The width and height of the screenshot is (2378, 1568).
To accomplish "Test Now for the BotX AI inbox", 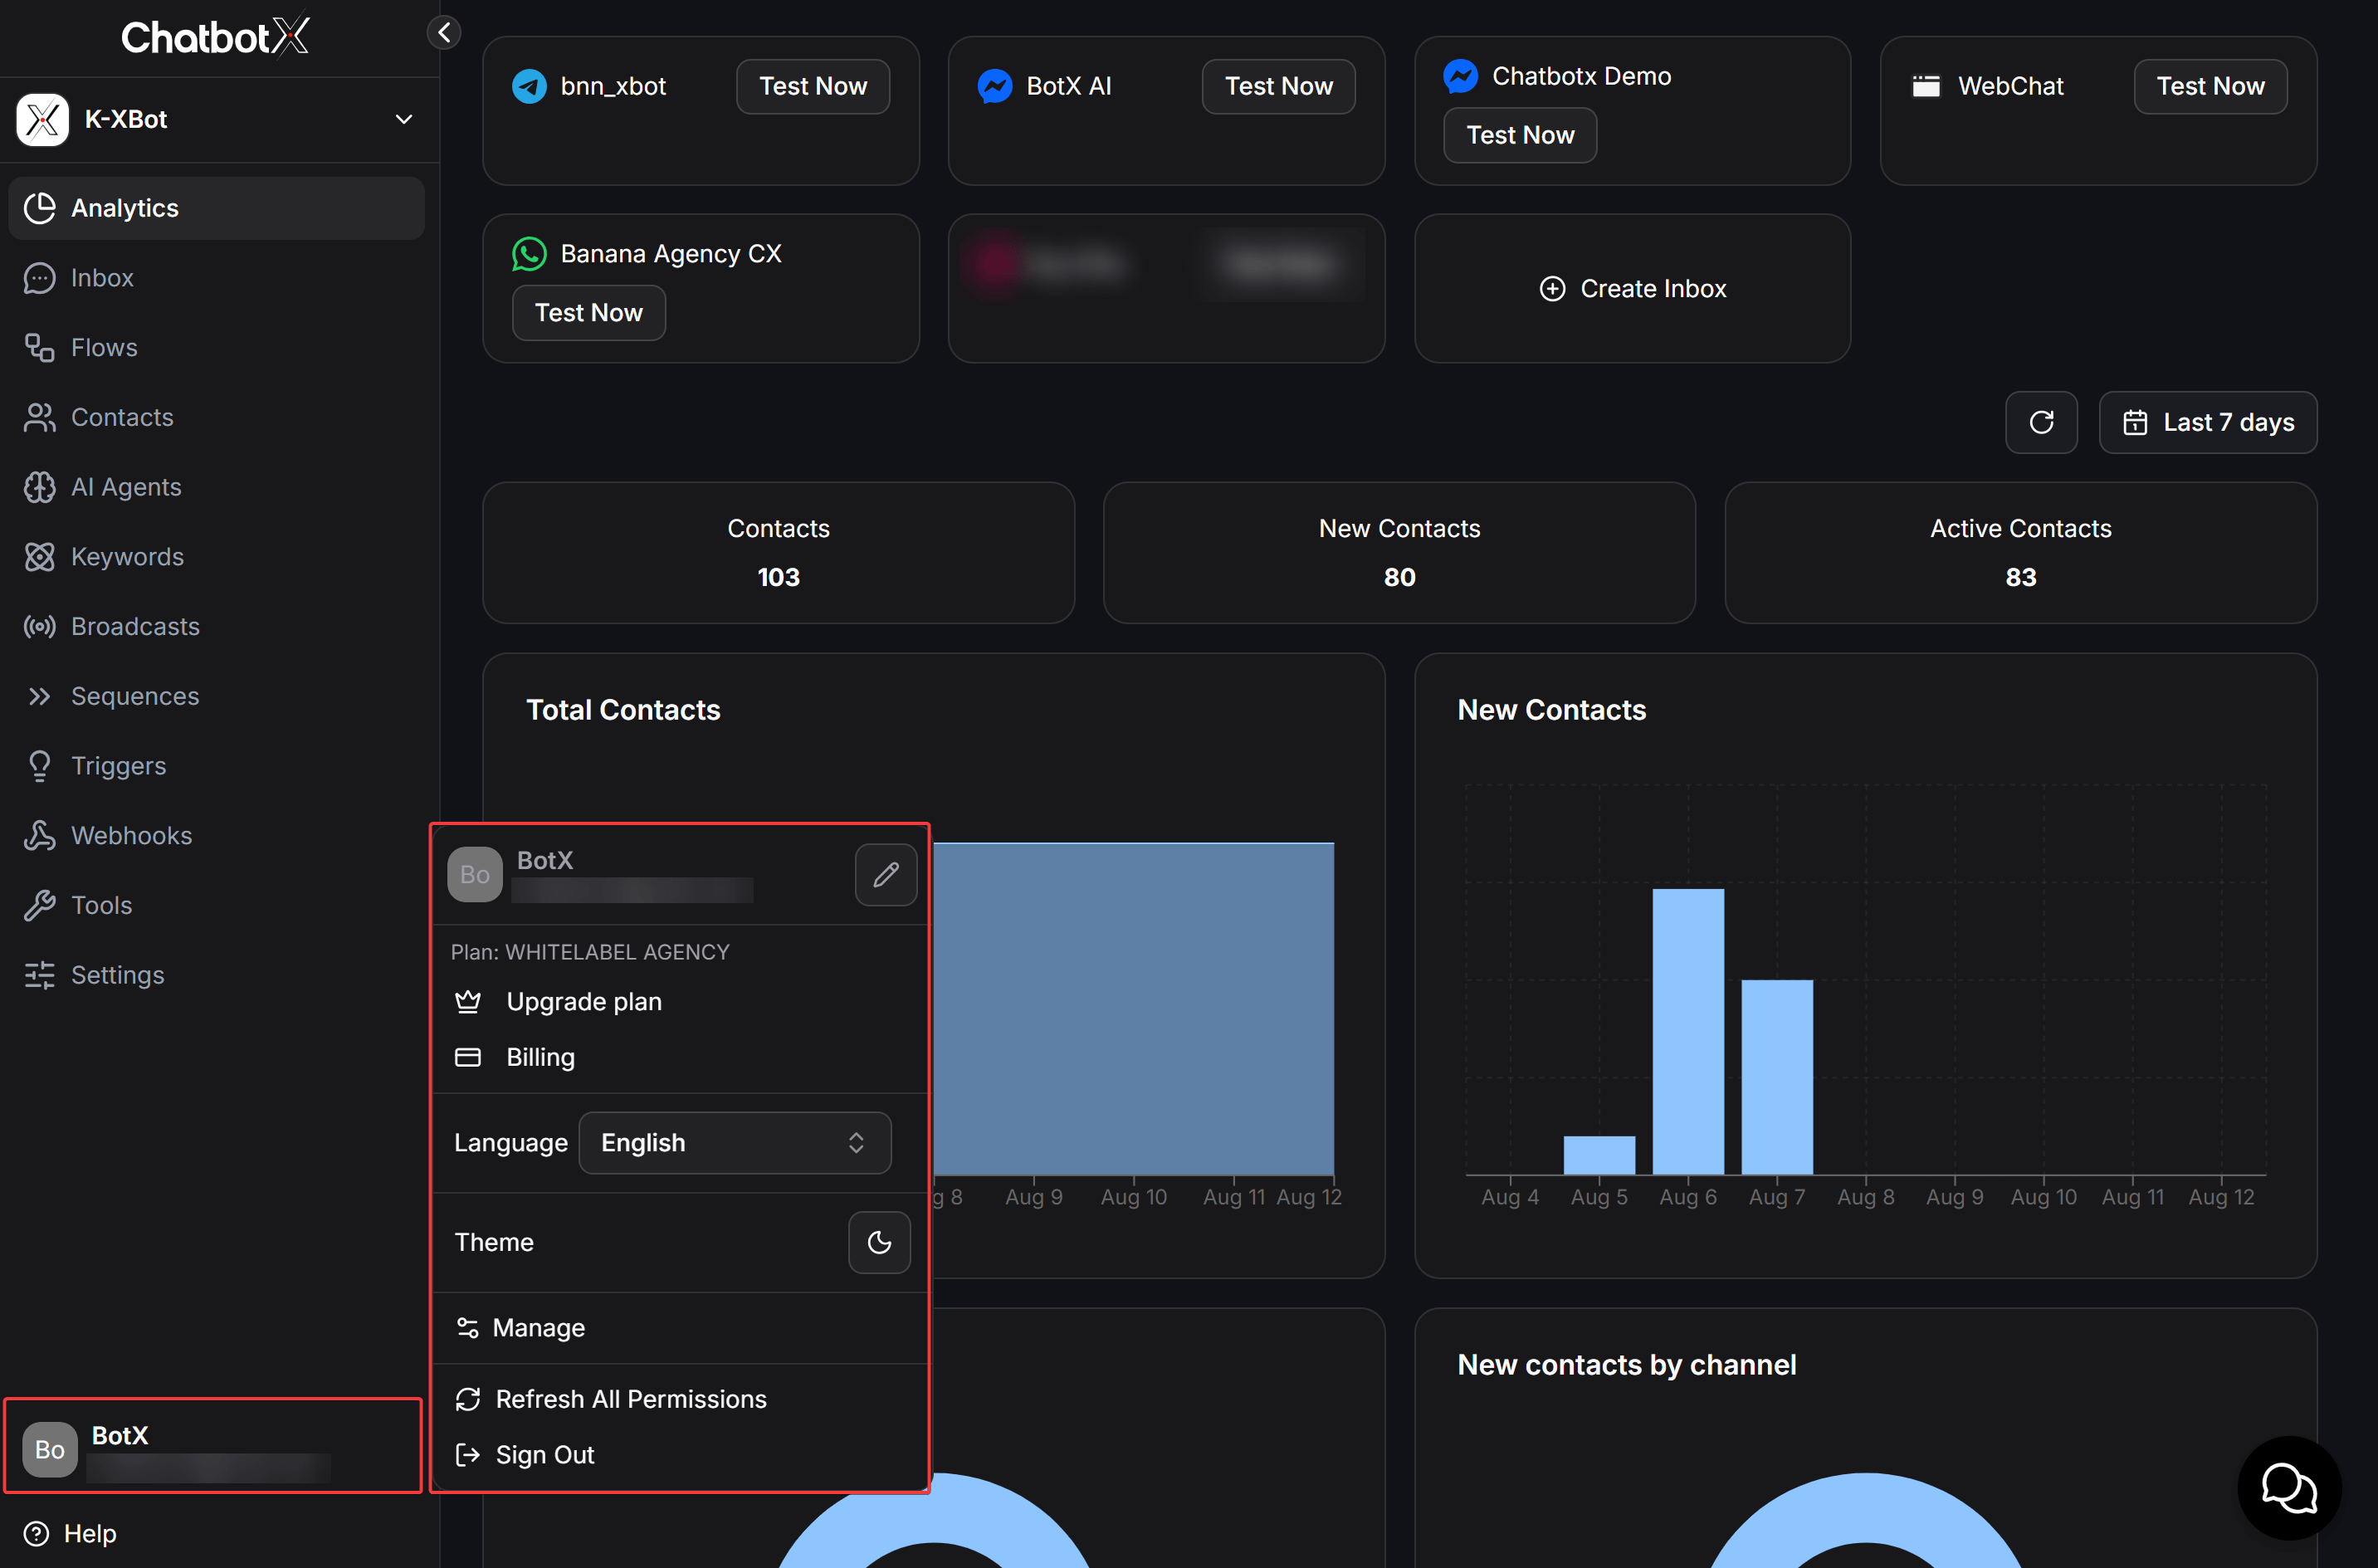I will 1278,86.
